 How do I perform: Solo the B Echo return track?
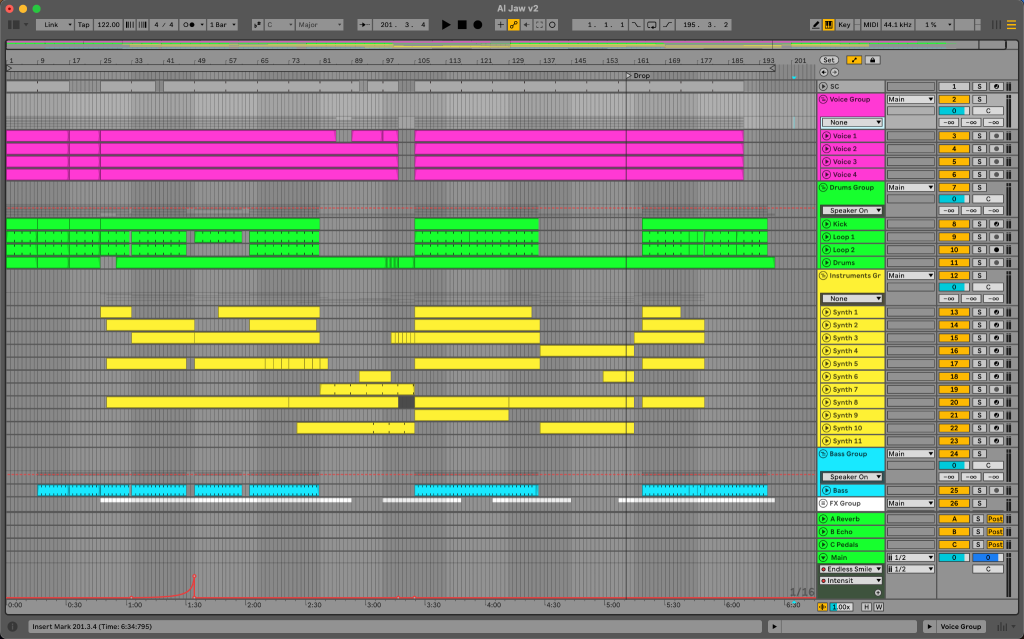click(x=978, y=532)
